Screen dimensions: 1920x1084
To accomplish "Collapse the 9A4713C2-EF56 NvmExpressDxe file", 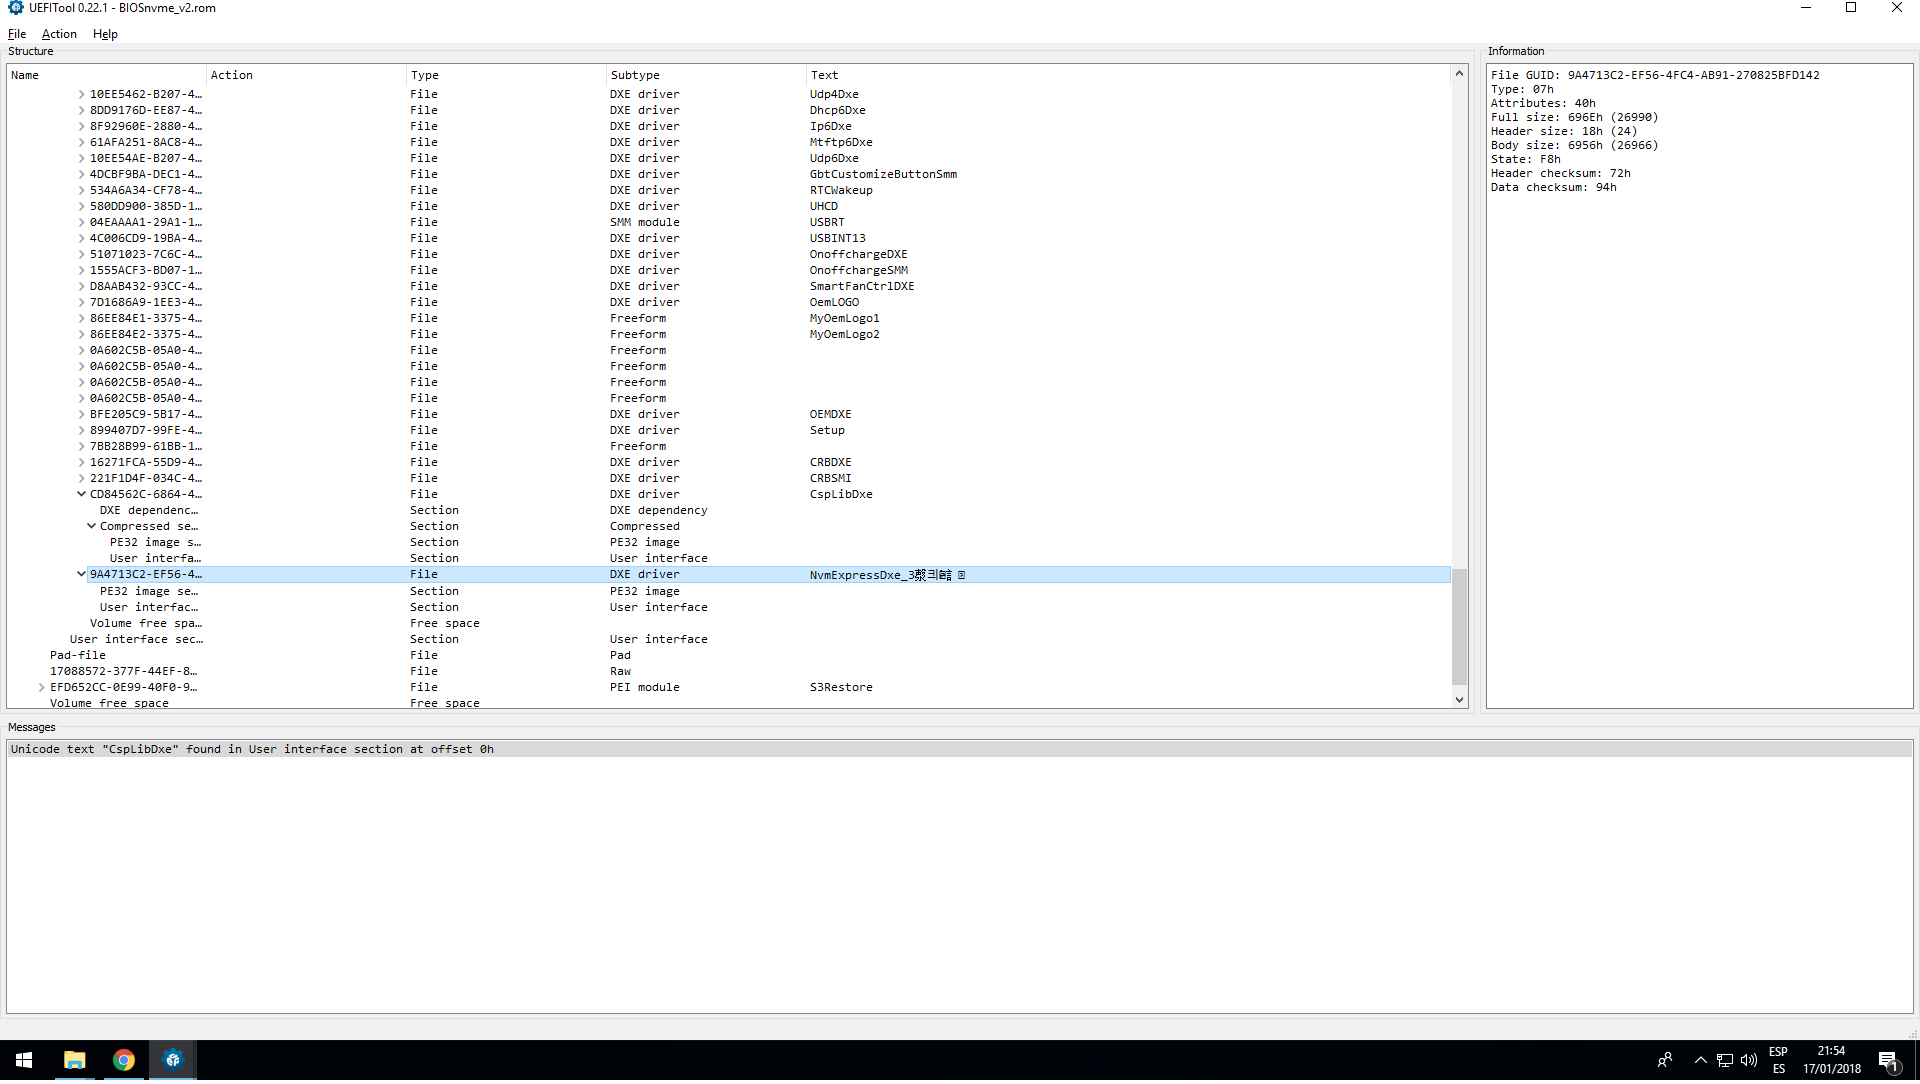I will click(x=81, y=575).
